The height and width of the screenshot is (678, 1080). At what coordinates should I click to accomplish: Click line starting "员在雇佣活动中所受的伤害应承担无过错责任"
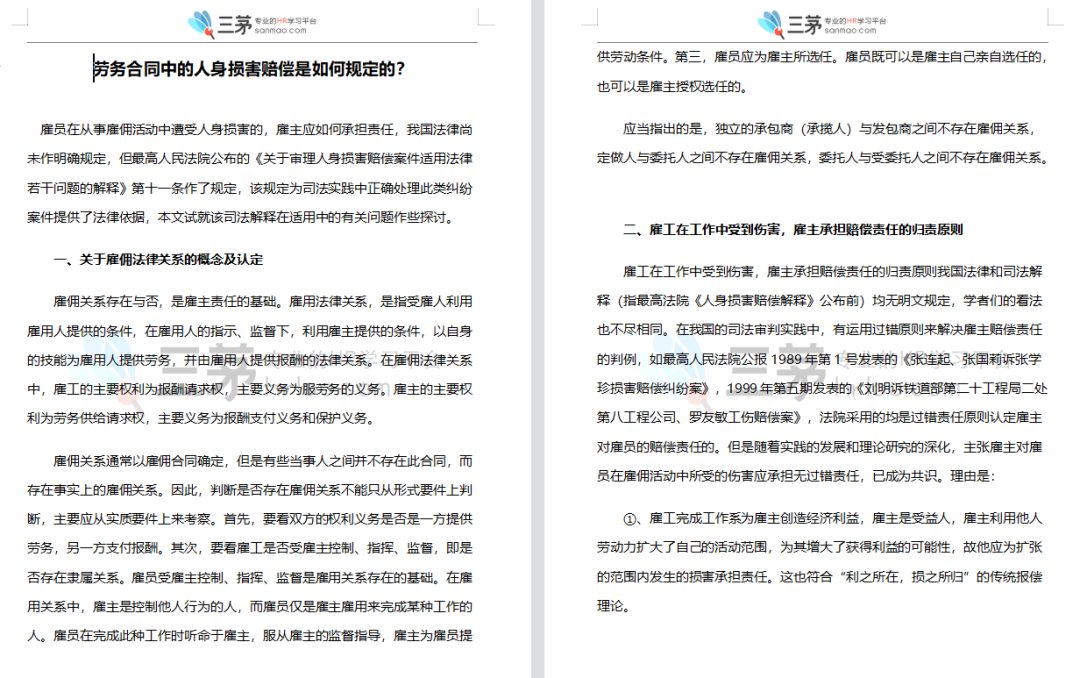[x=796, y=475]
